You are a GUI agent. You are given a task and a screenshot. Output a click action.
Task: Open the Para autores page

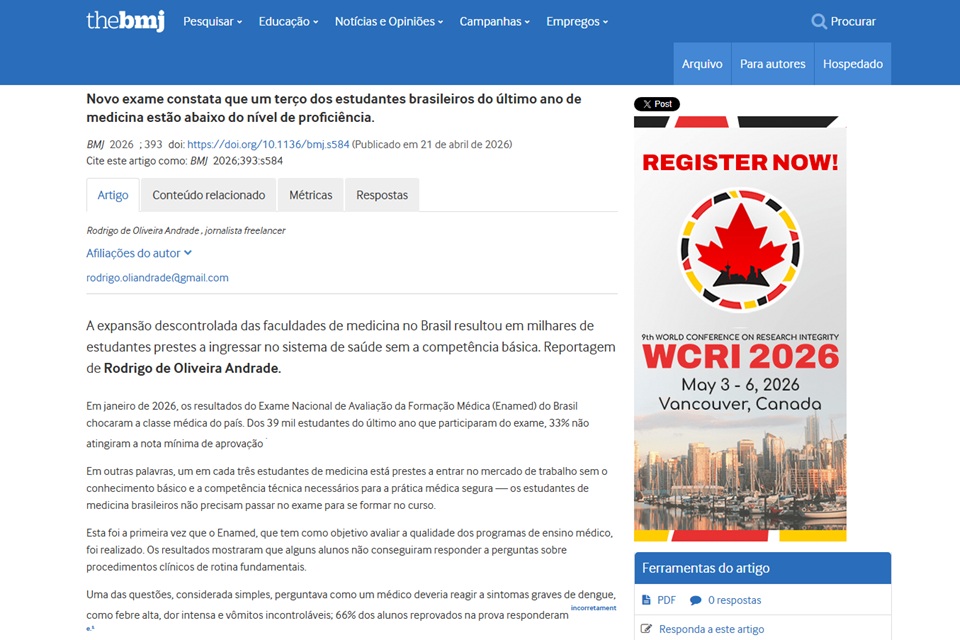[x=772, y=64]
